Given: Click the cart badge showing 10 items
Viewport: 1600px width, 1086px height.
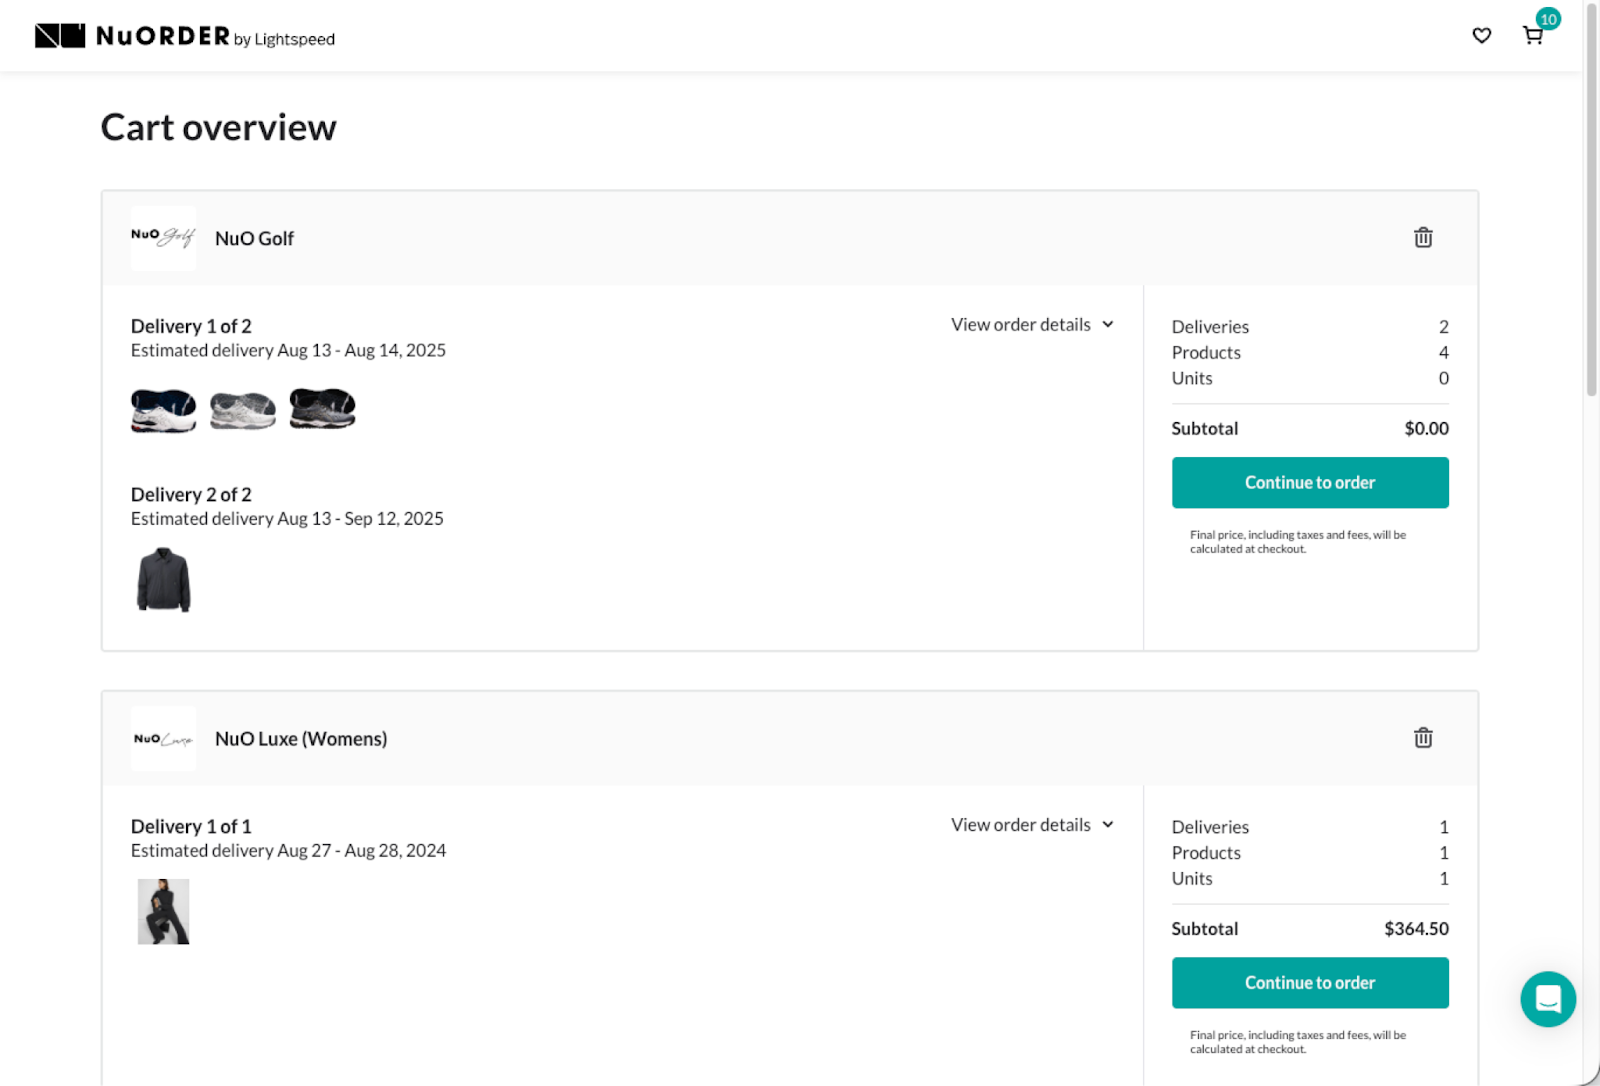Looking at the screenshot, I should tap(1548, 18).
